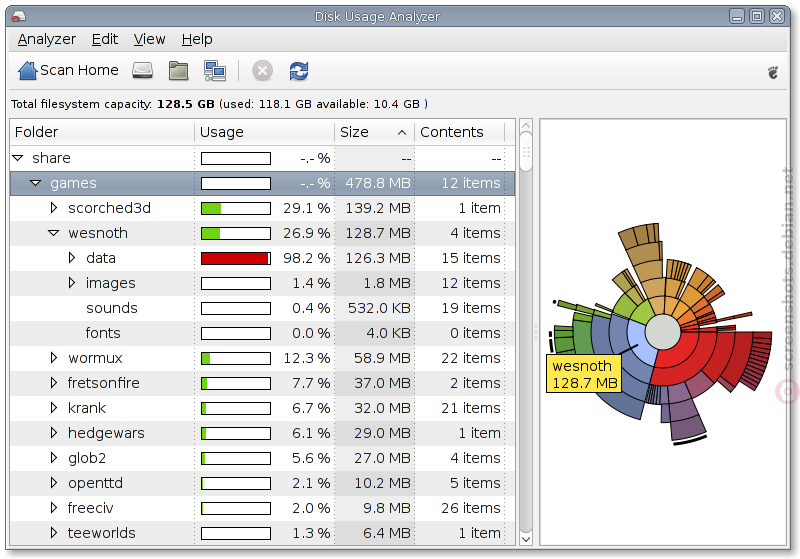Screen dimensions: 800x559
Task: Click the scrollbar up arrow
Action: [526, 126]
